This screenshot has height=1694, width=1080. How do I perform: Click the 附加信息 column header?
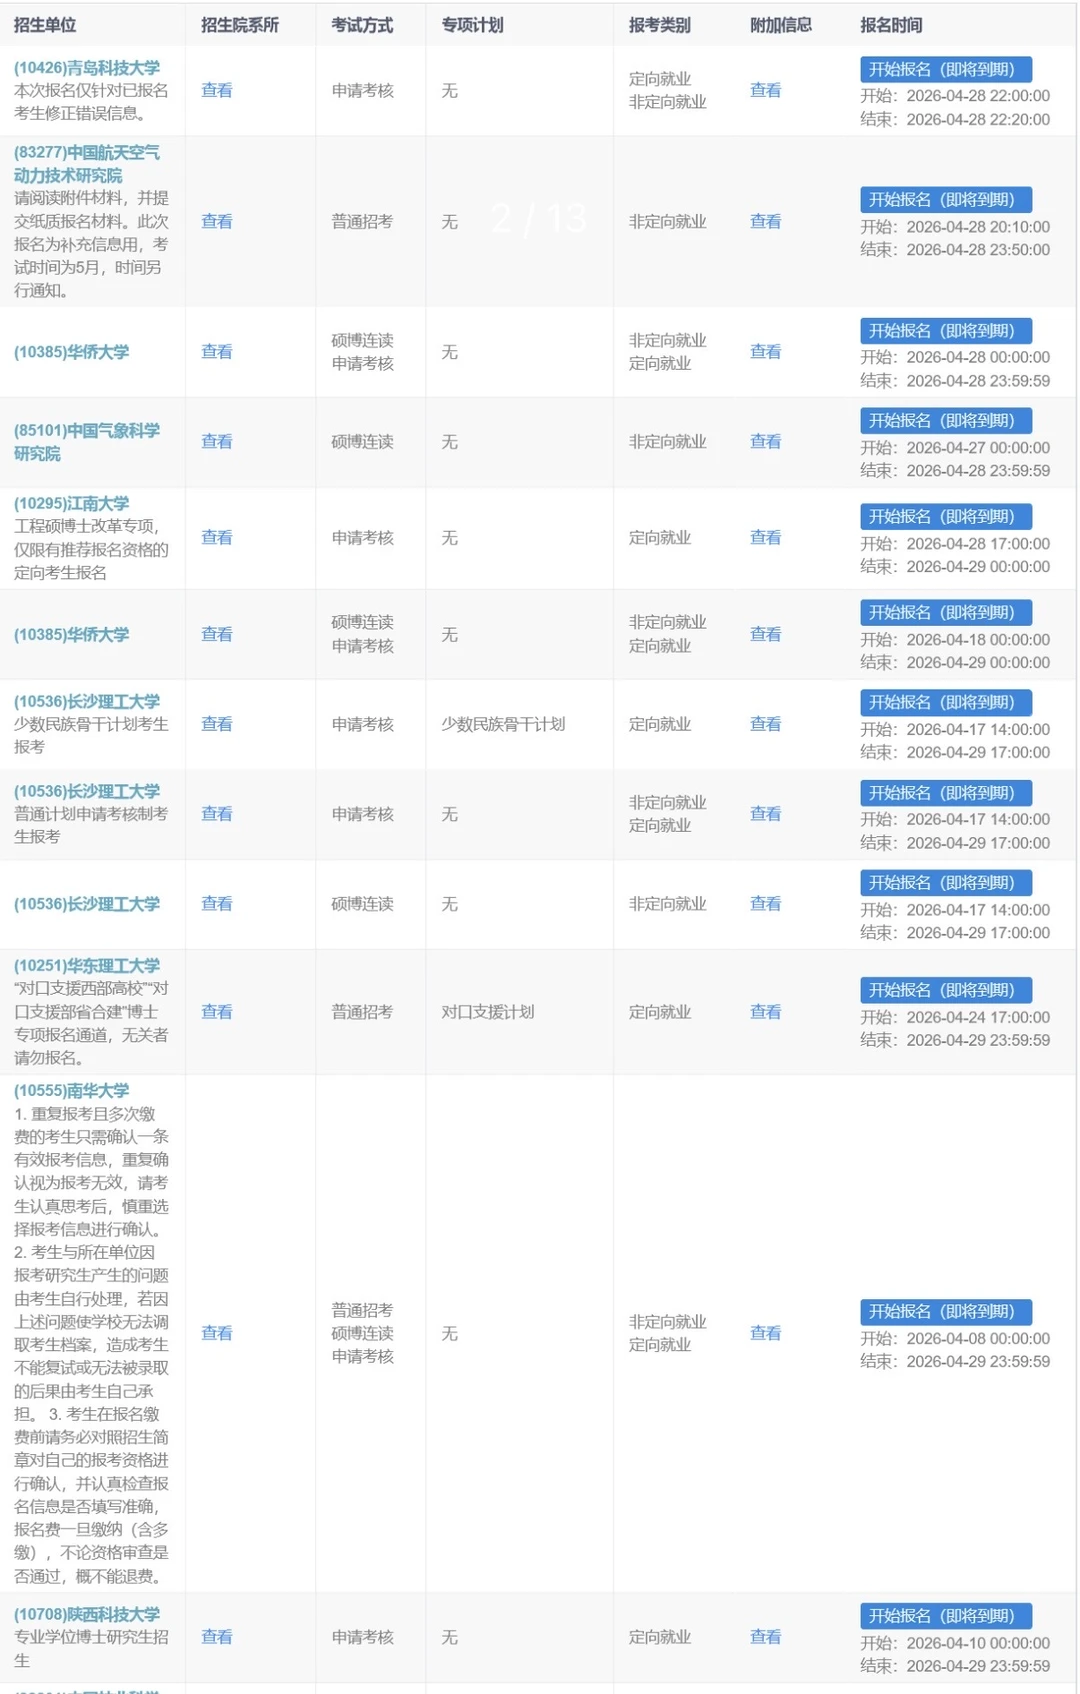coord(781,25)
